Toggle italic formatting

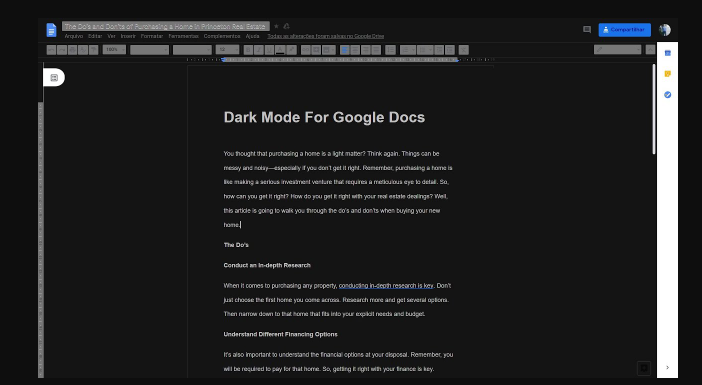point(258,50)
